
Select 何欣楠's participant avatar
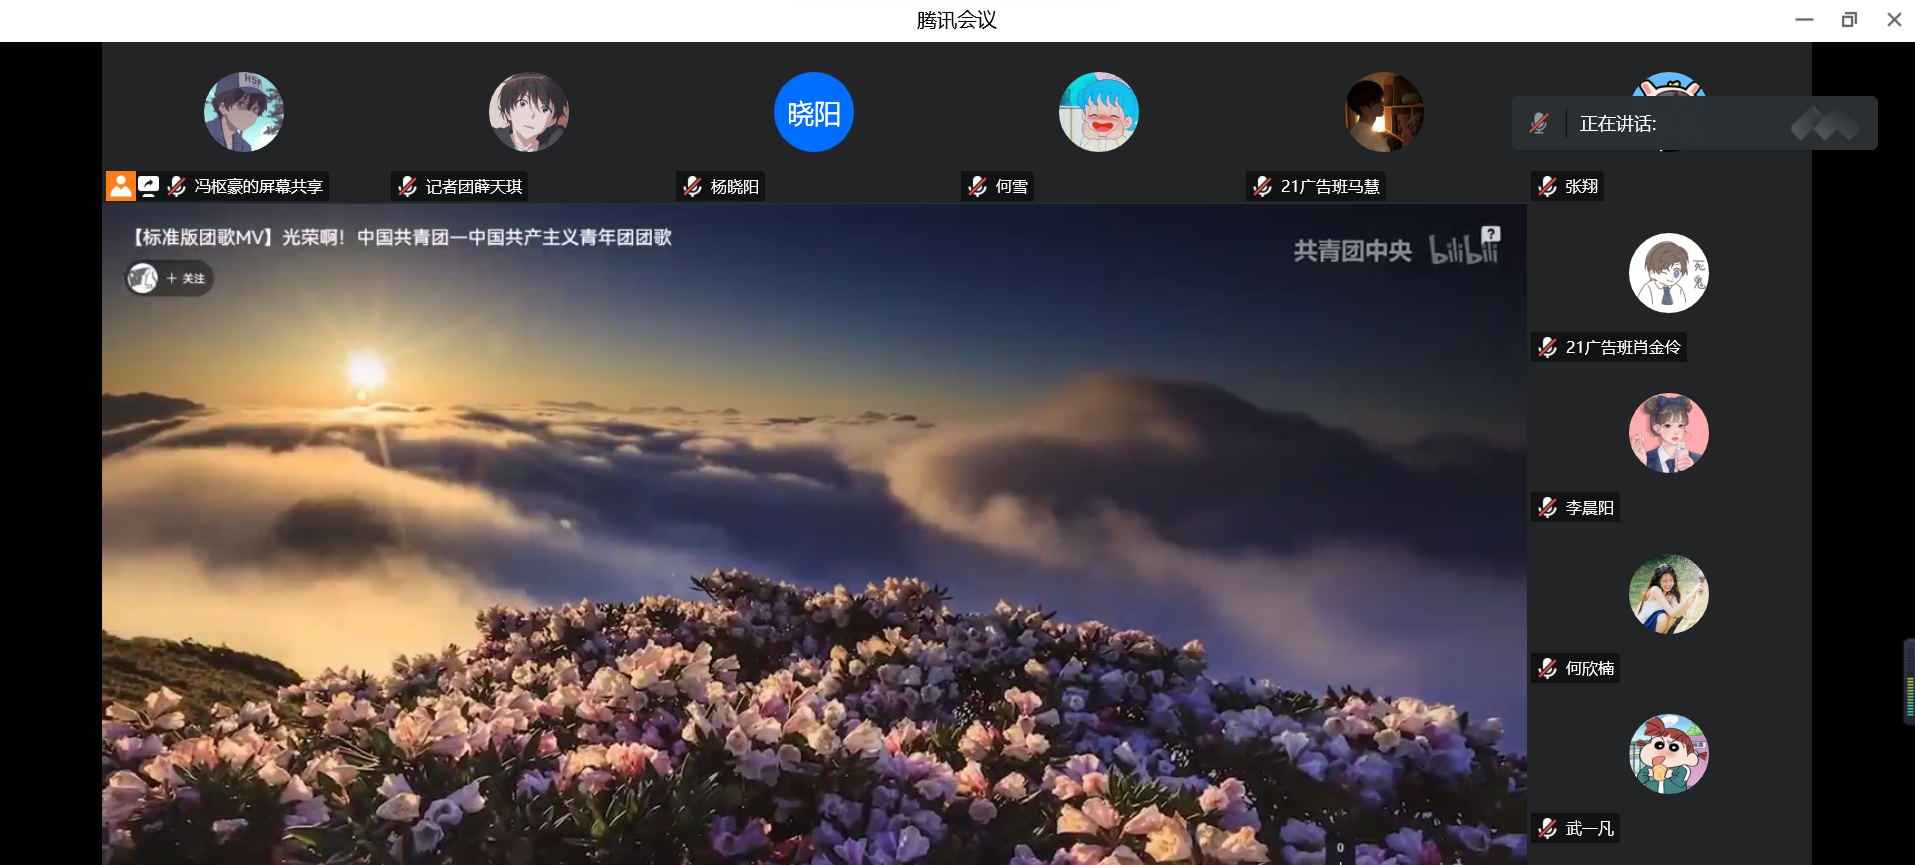pyautogui.click(x=1668, y=594)
